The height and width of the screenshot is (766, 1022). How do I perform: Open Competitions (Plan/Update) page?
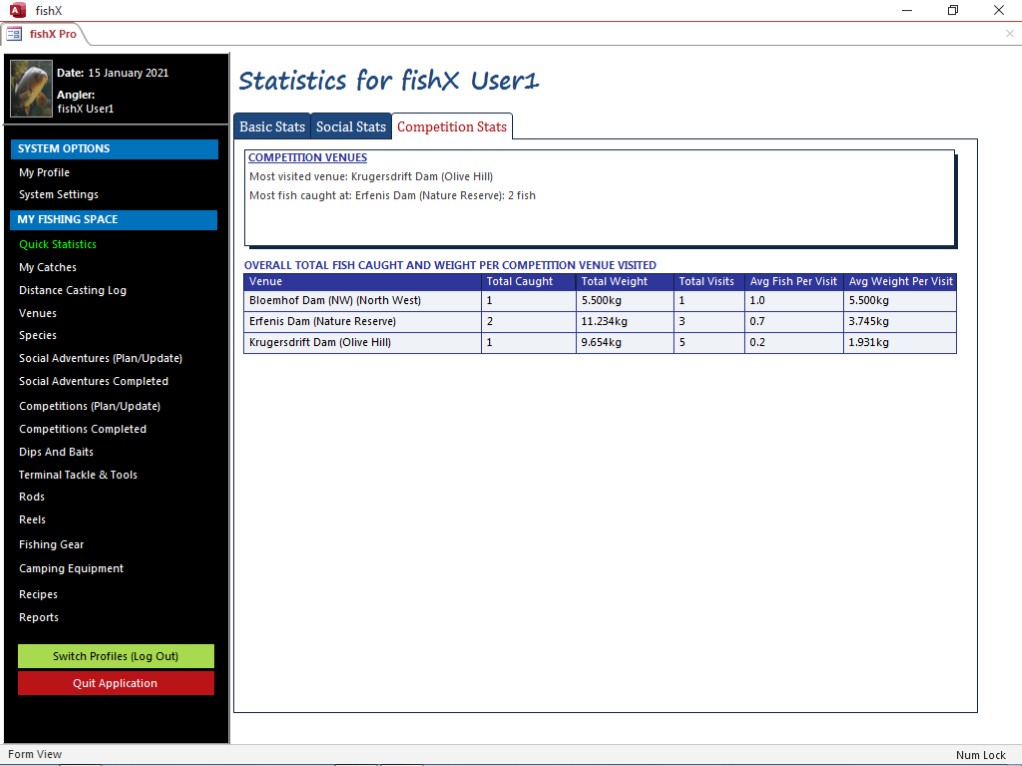[x=89, y=407]
